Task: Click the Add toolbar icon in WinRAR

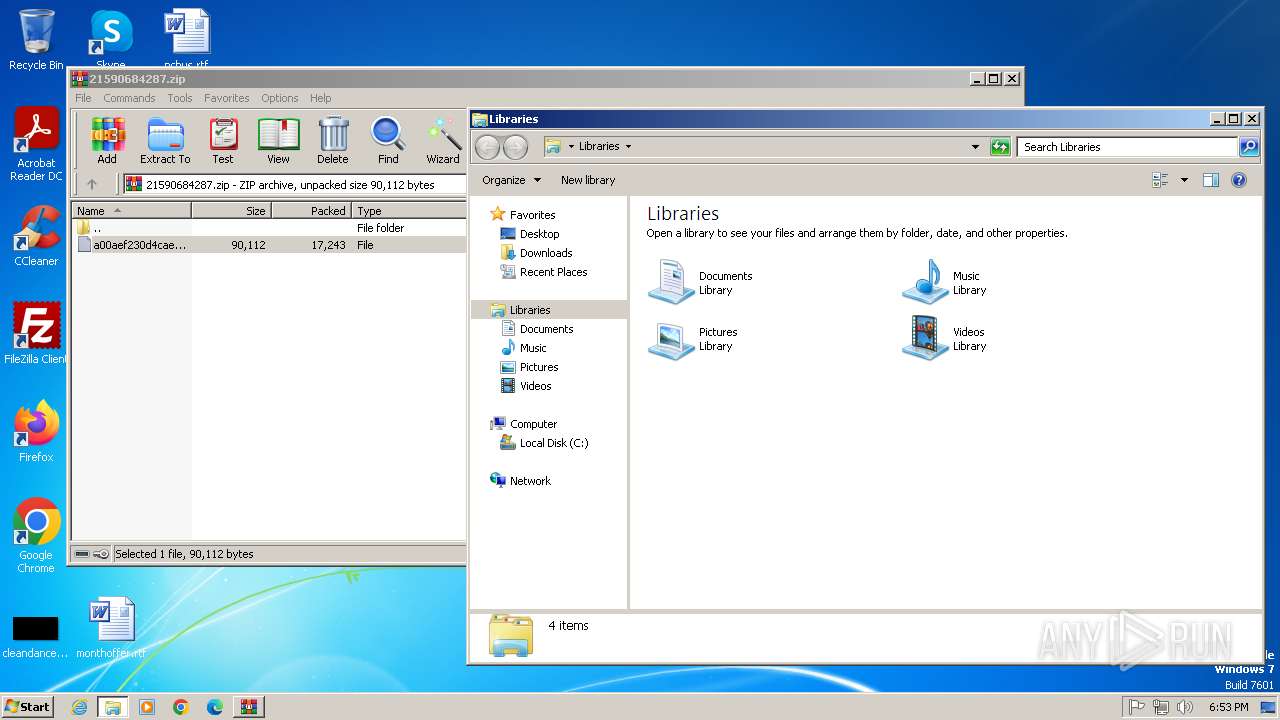Action: [x=107, y=140]
